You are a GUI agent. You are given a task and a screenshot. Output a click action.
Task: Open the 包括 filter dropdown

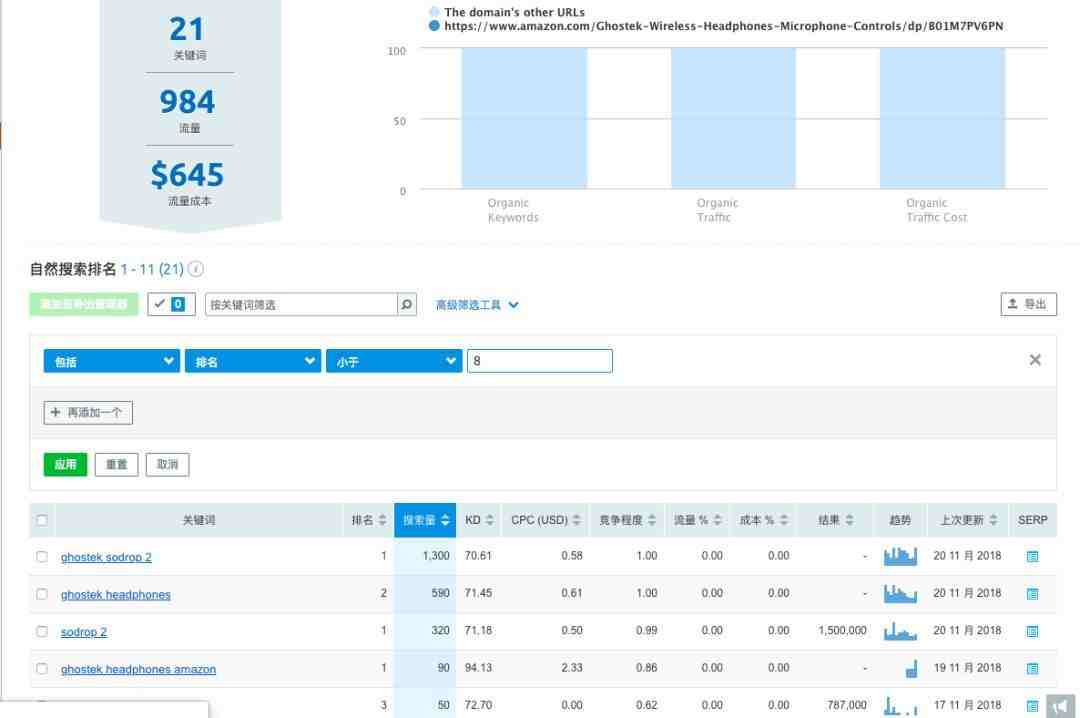click(x=112, y=361)
